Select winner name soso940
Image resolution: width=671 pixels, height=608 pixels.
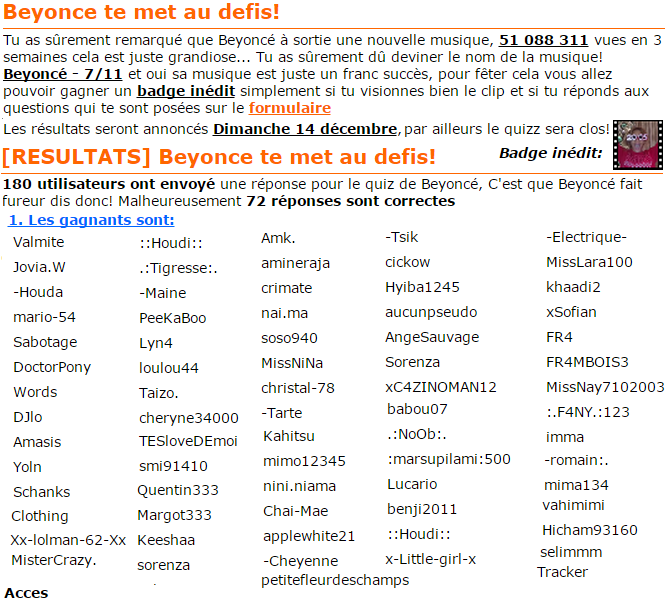tap(289, 338)
